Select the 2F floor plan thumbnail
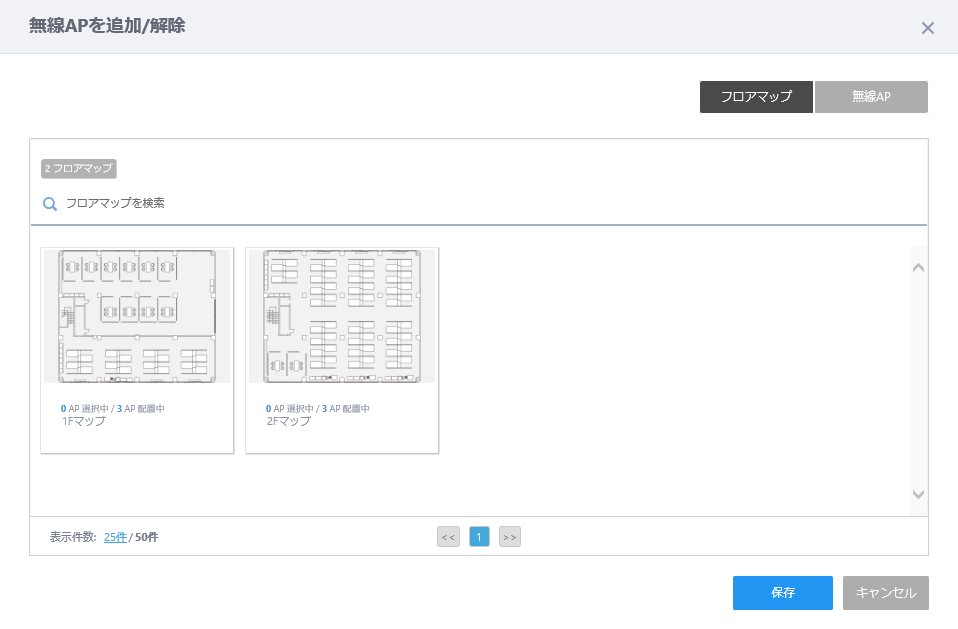The height and width of the screenshot is (629, 958). (342, 316)
